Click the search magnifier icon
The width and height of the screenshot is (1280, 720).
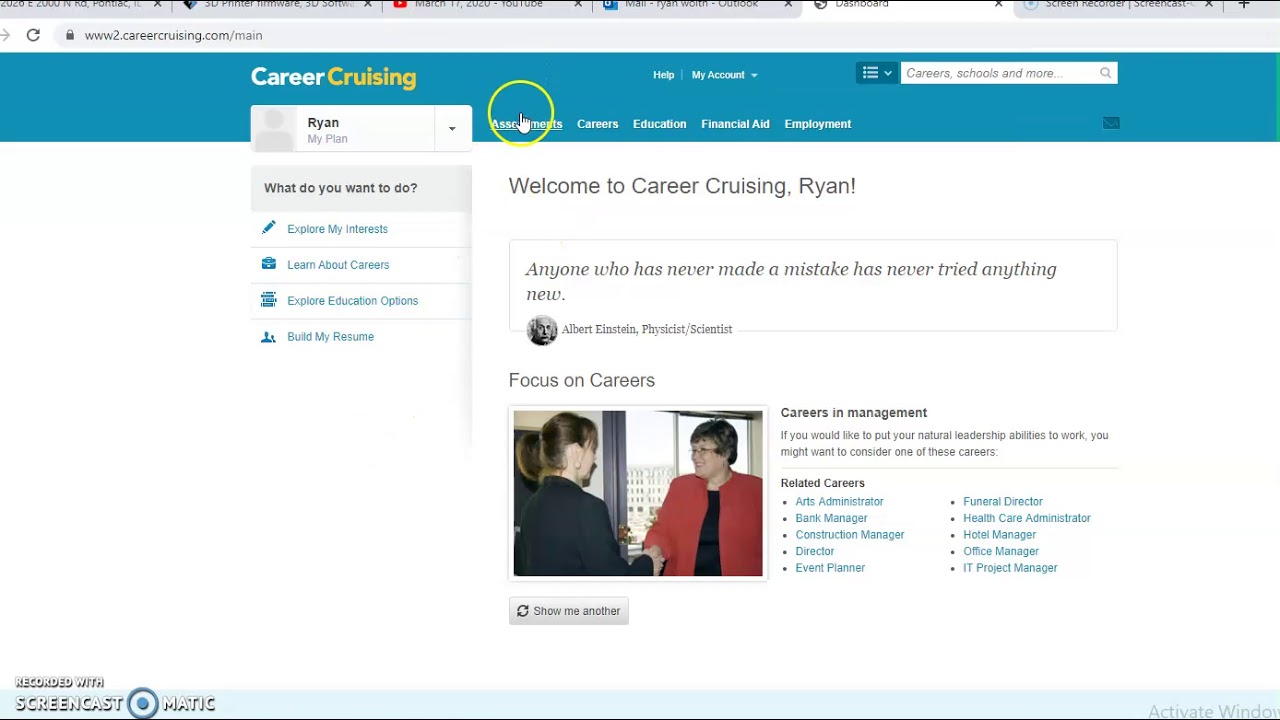pyautogui.click(x=1105, y=73)
